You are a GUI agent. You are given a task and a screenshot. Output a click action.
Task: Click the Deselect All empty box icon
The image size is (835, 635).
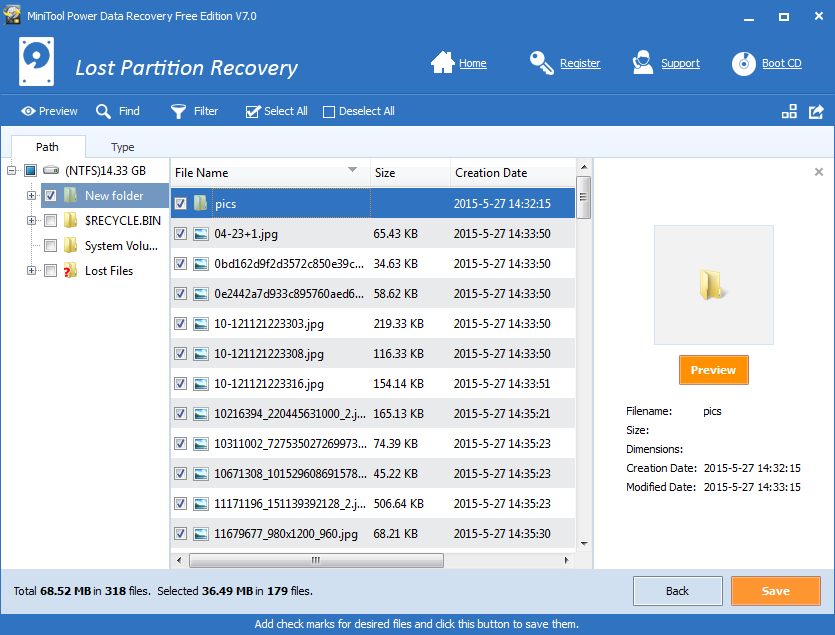329,112
